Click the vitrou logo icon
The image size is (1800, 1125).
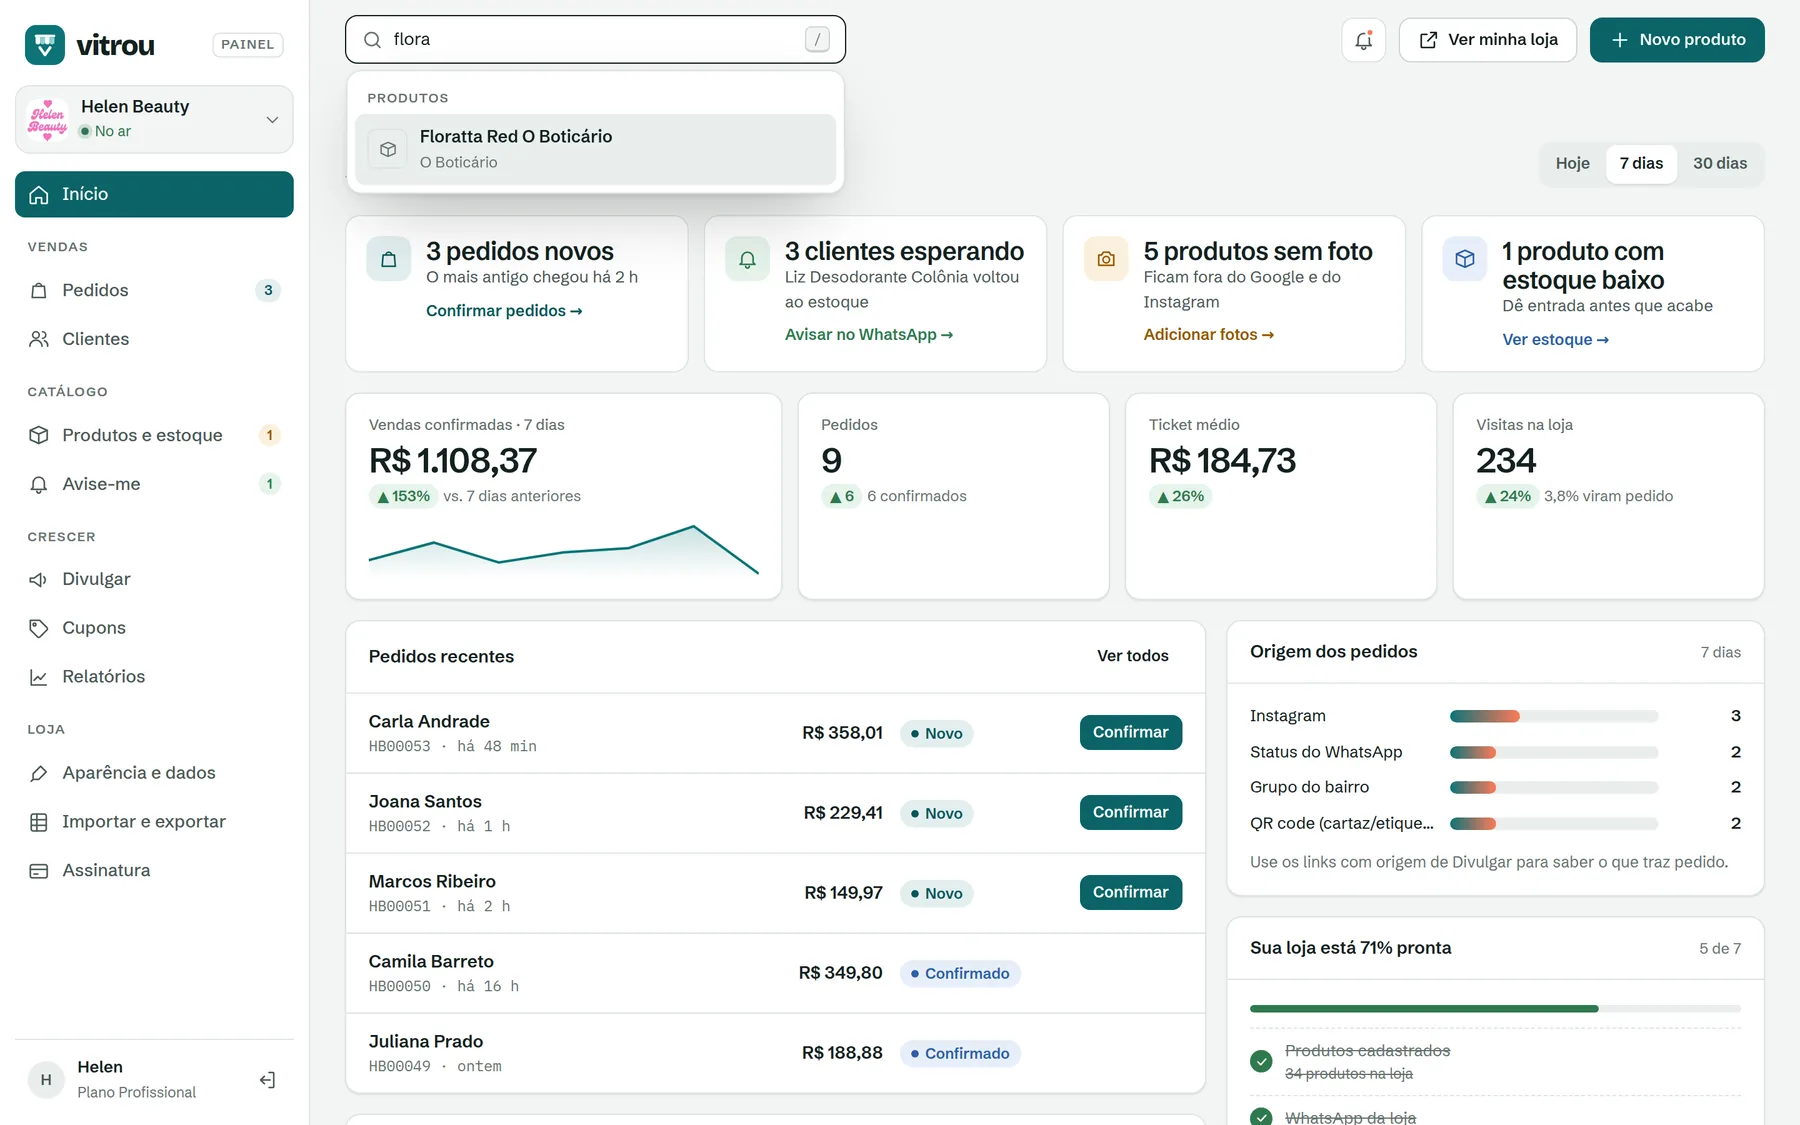[x=45, y=45]
